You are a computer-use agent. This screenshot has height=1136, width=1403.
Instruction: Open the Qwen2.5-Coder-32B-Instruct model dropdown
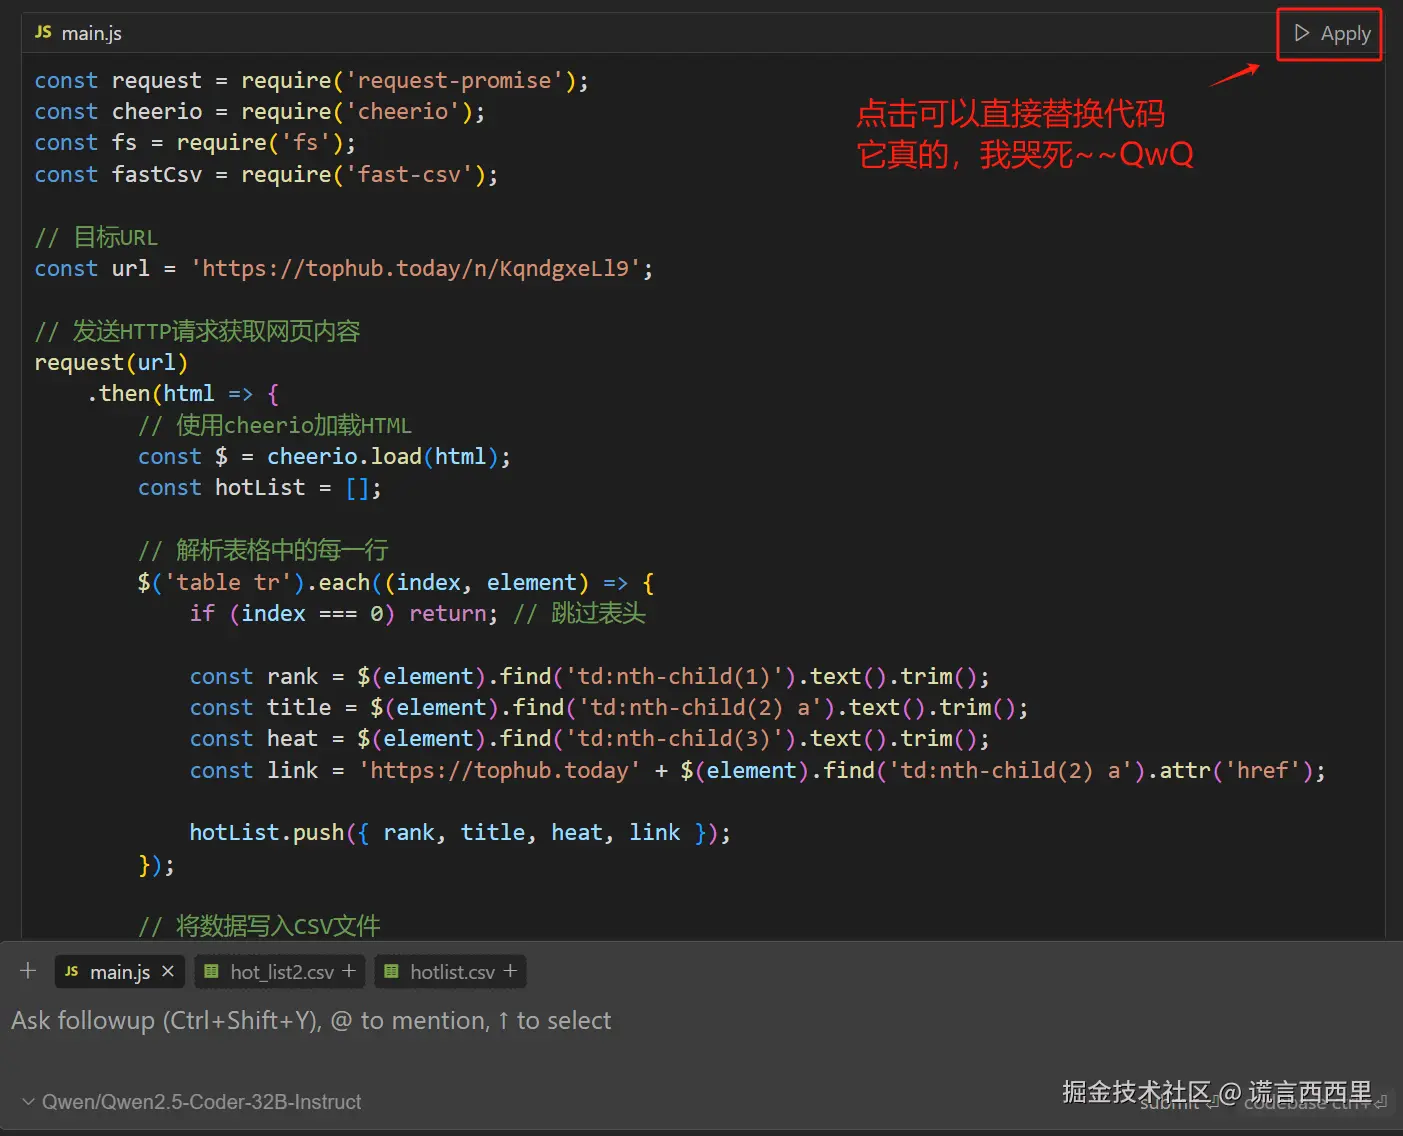(192, 1102)
